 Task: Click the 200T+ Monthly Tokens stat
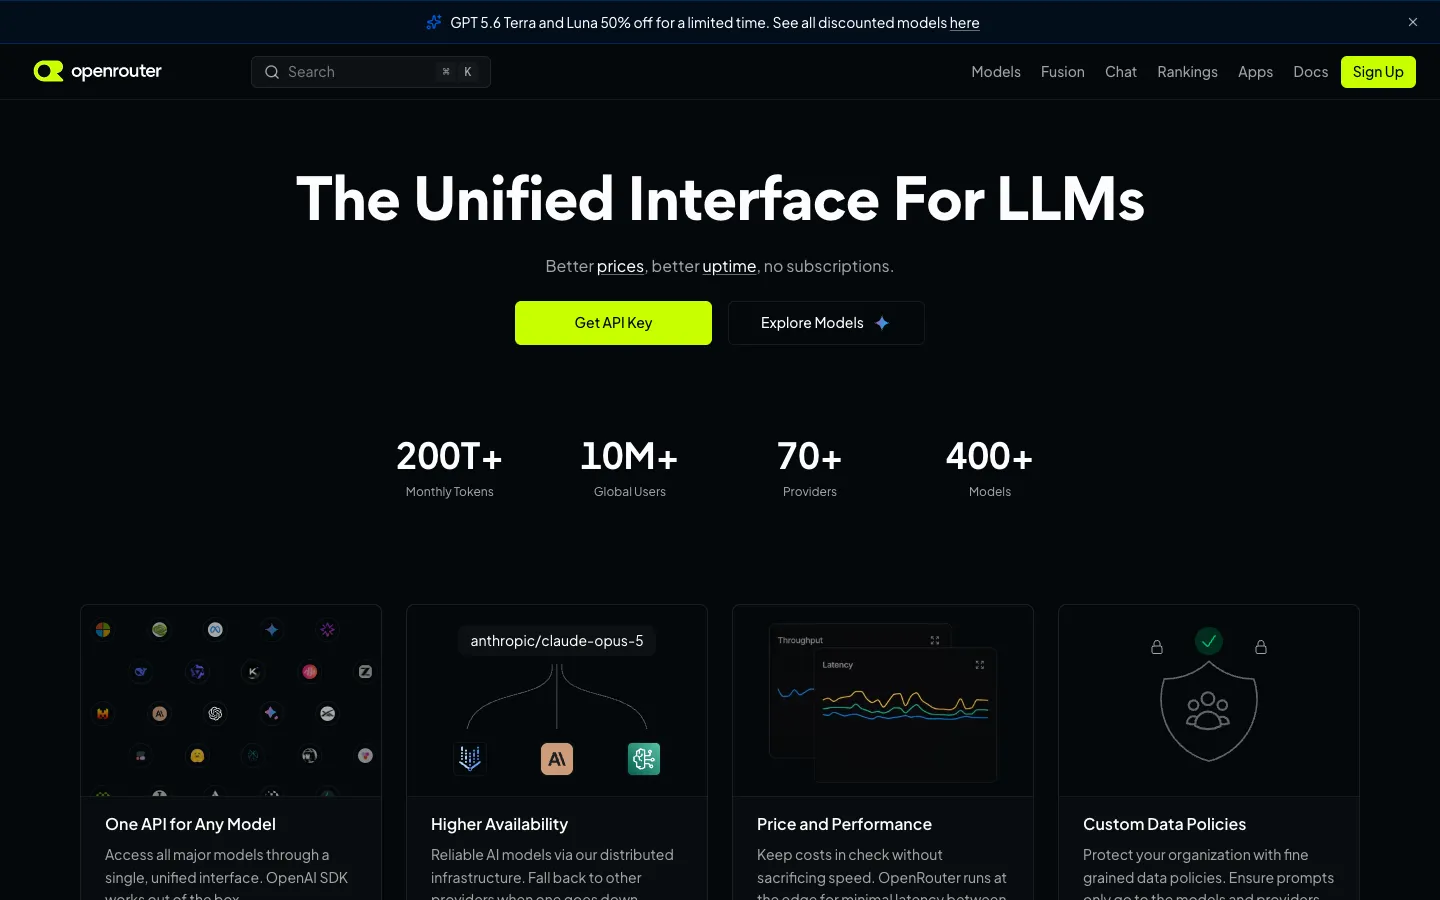[x=449, y=468]
